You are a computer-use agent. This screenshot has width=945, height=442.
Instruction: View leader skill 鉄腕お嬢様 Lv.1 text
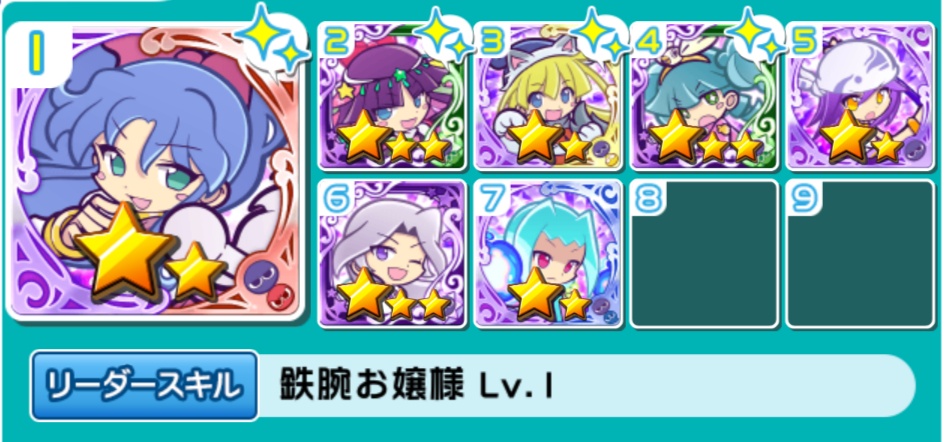(416, 385)
